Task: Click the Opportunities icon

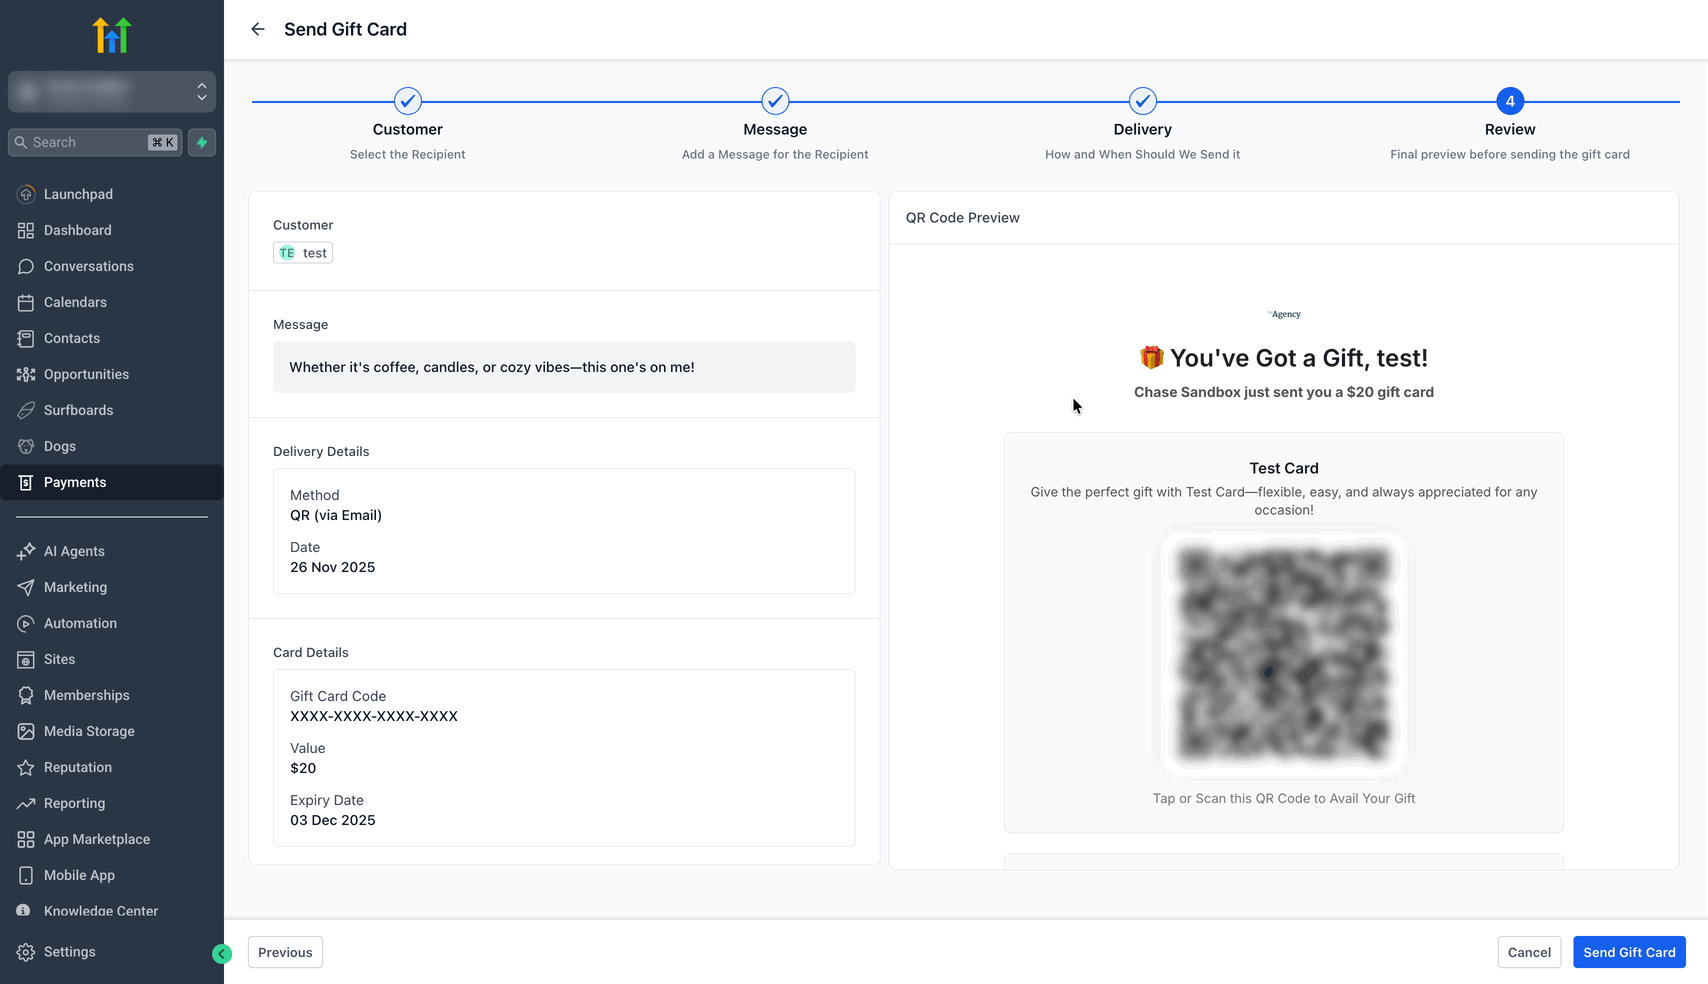Action: (x=26, y=374)
